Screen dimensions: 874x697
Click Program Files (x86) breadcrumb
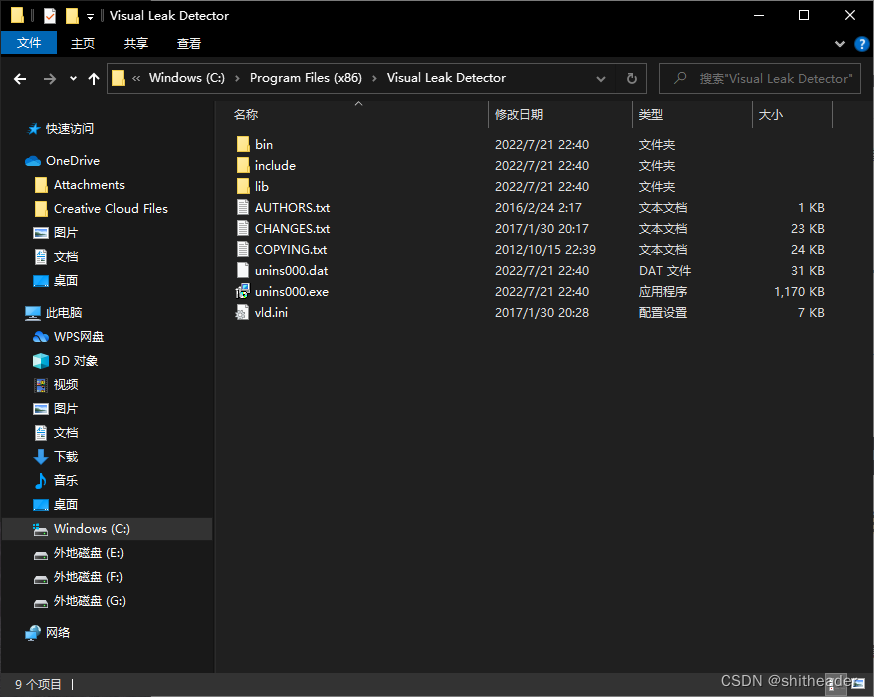(x=305, y=78)
